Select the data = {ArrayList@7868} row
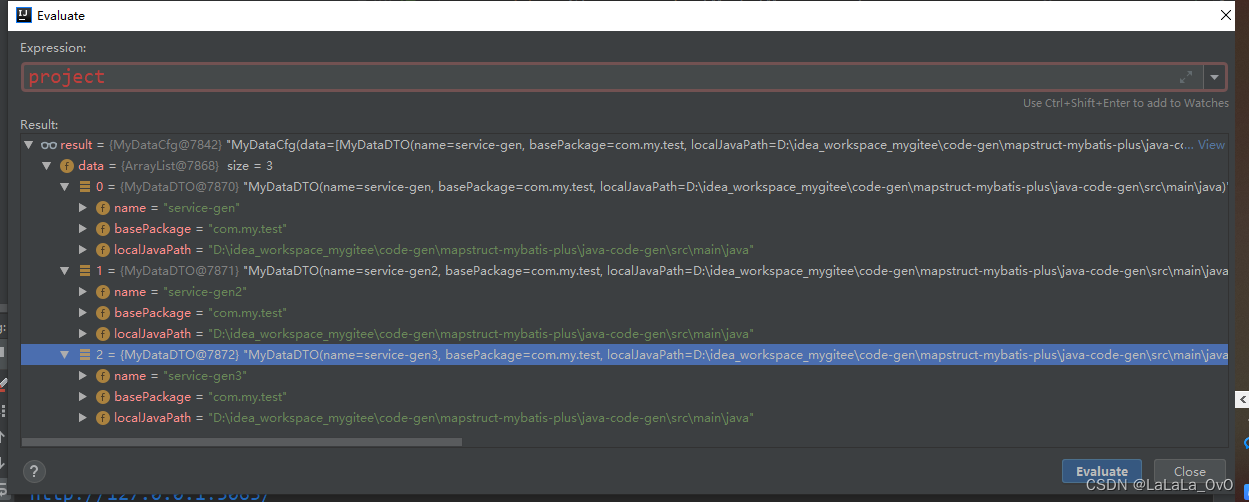Viewport: 1249px width, 502px height. (x=624, y=166)
